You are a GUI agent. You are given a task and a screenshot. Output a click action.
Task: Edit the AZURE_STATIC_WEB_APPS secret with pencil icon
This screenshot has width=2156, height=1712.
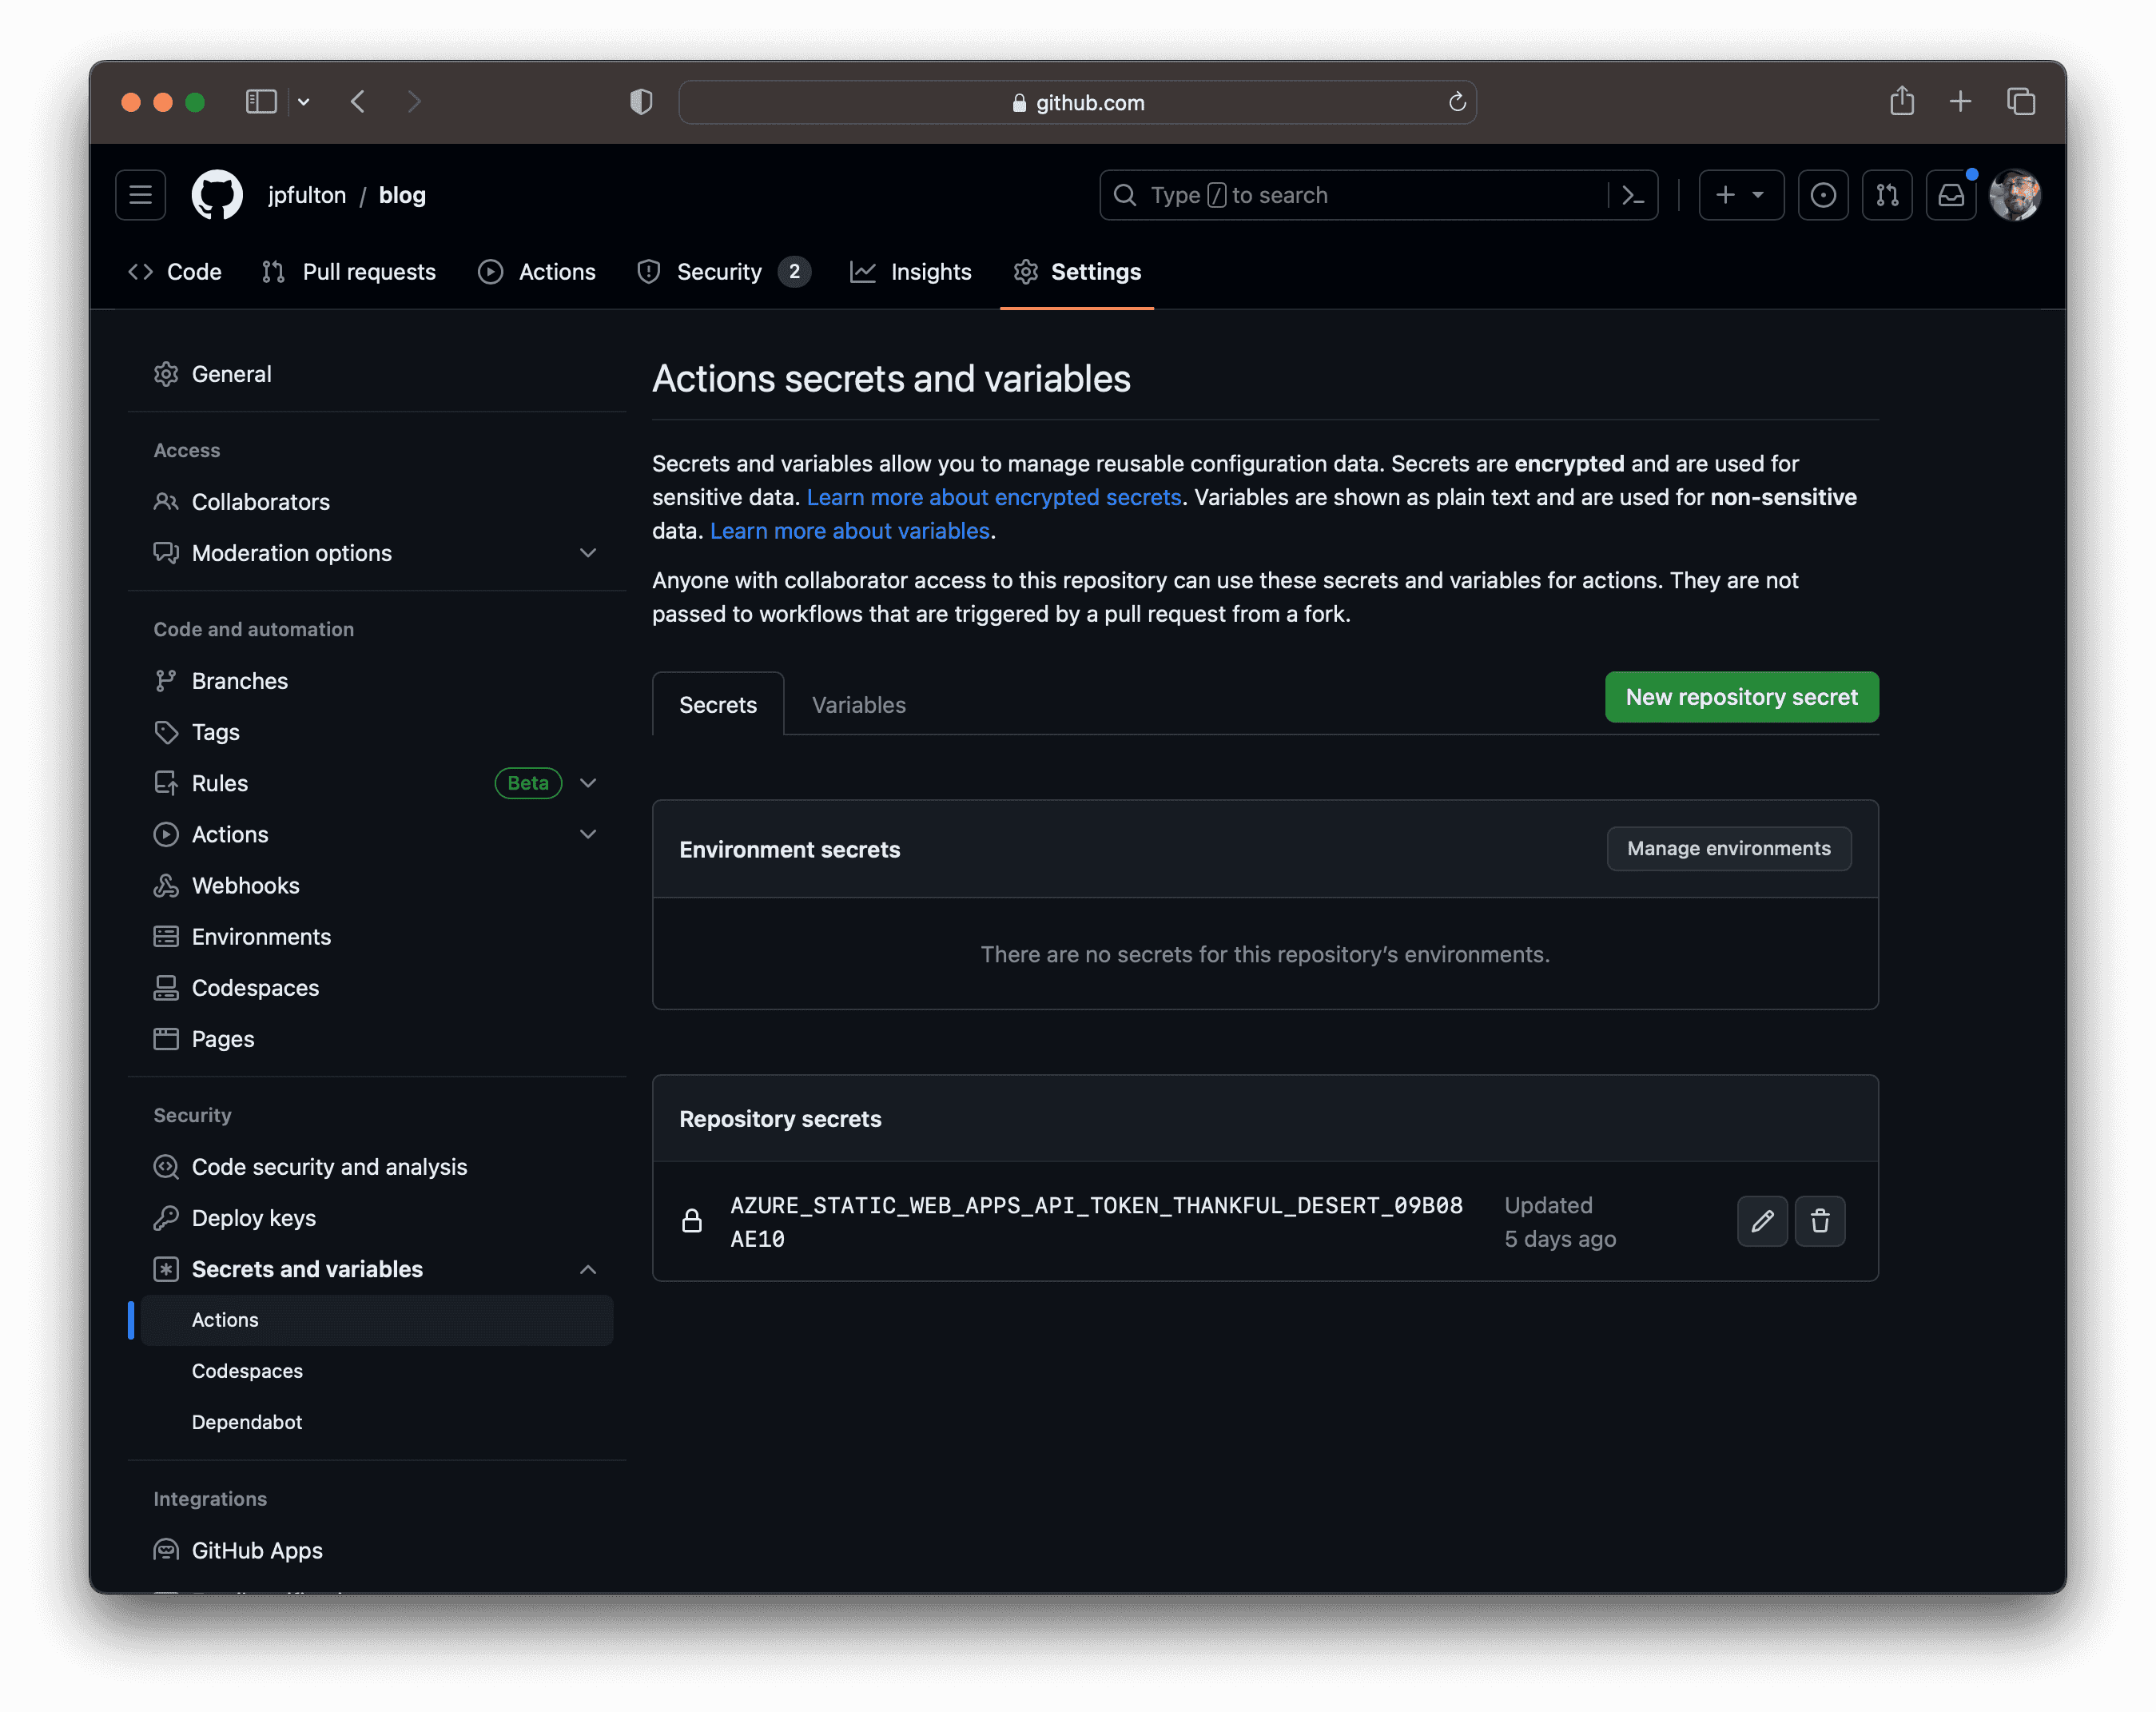click(x=1762, y=1221)
